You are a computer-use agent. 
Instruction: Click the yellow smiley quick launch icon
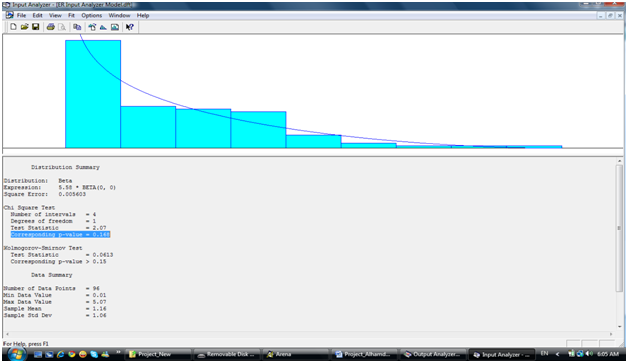tap(83, 354)
